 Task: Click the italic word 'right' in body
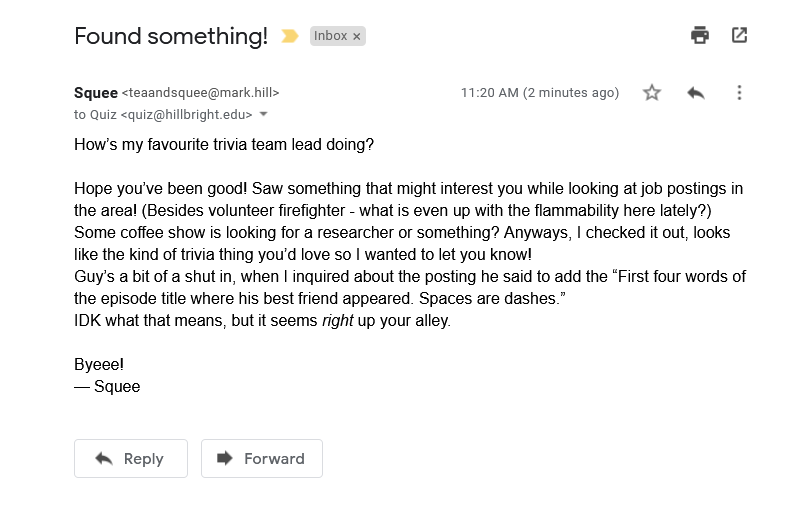[x=338, y=321]
